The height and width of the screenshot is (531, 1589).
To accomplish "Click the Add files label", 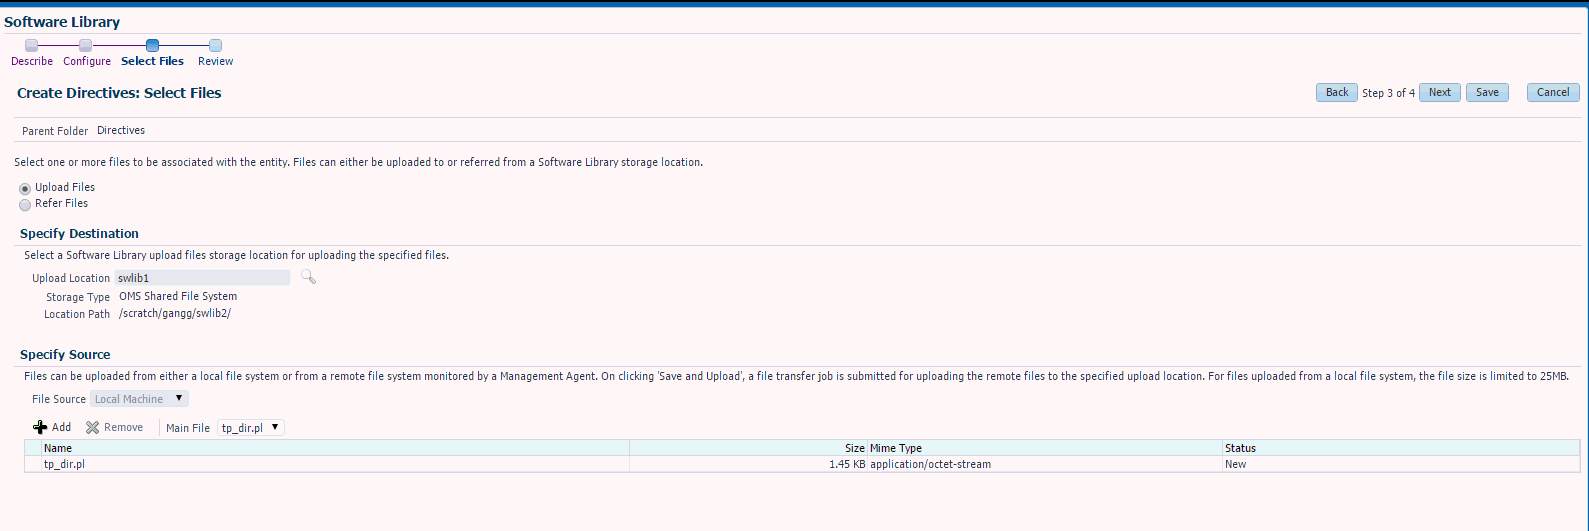I will tap(61, 427).
